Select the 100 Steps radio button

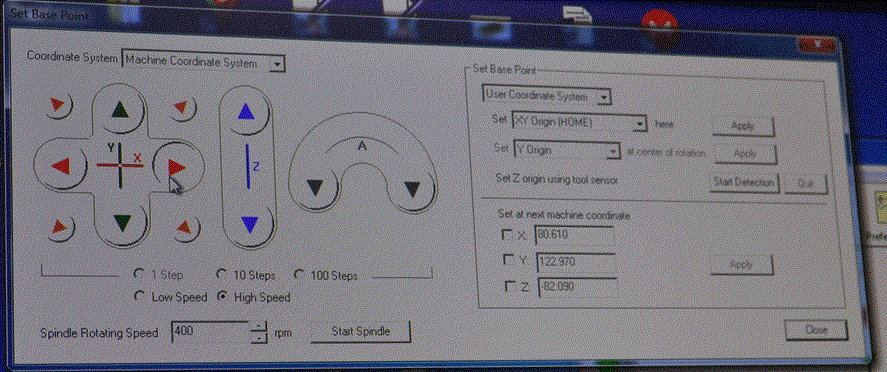click(300, 275)
